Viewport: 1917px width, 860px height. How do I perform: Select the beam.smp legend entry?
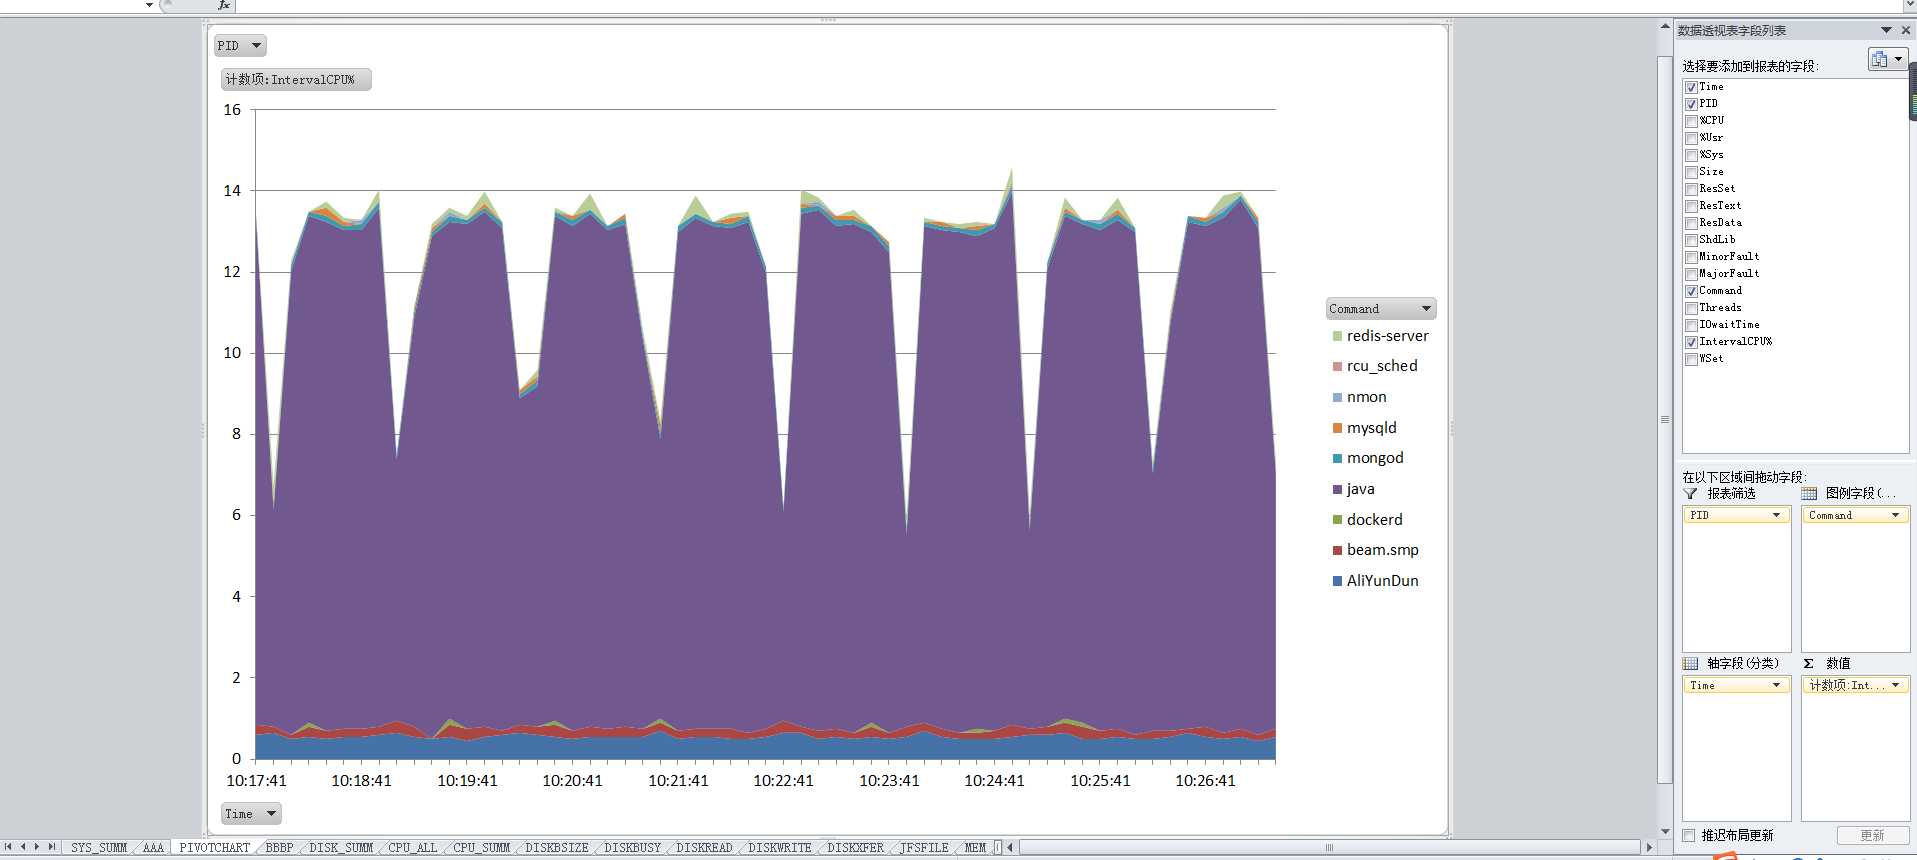point(1382,550)
